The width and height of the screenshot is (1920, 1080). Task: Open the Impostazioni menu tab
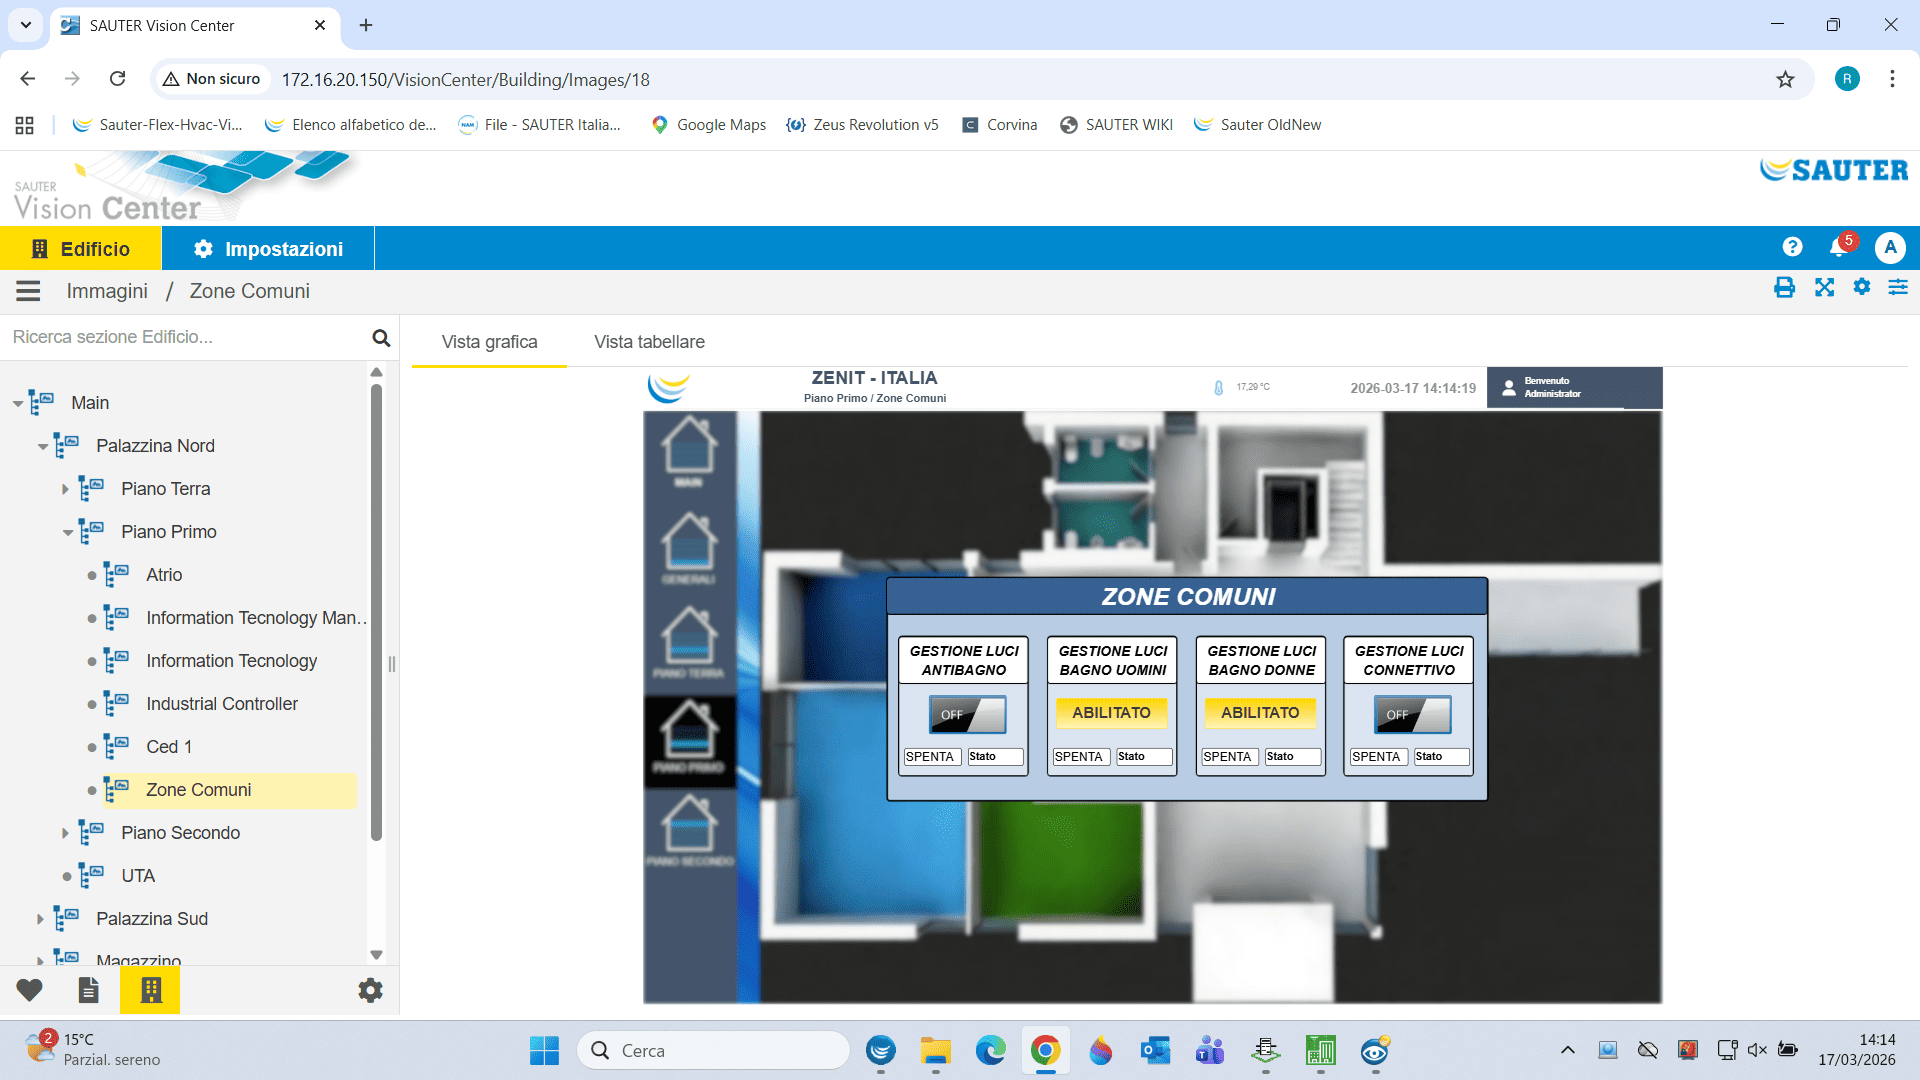tap(268, 249)
